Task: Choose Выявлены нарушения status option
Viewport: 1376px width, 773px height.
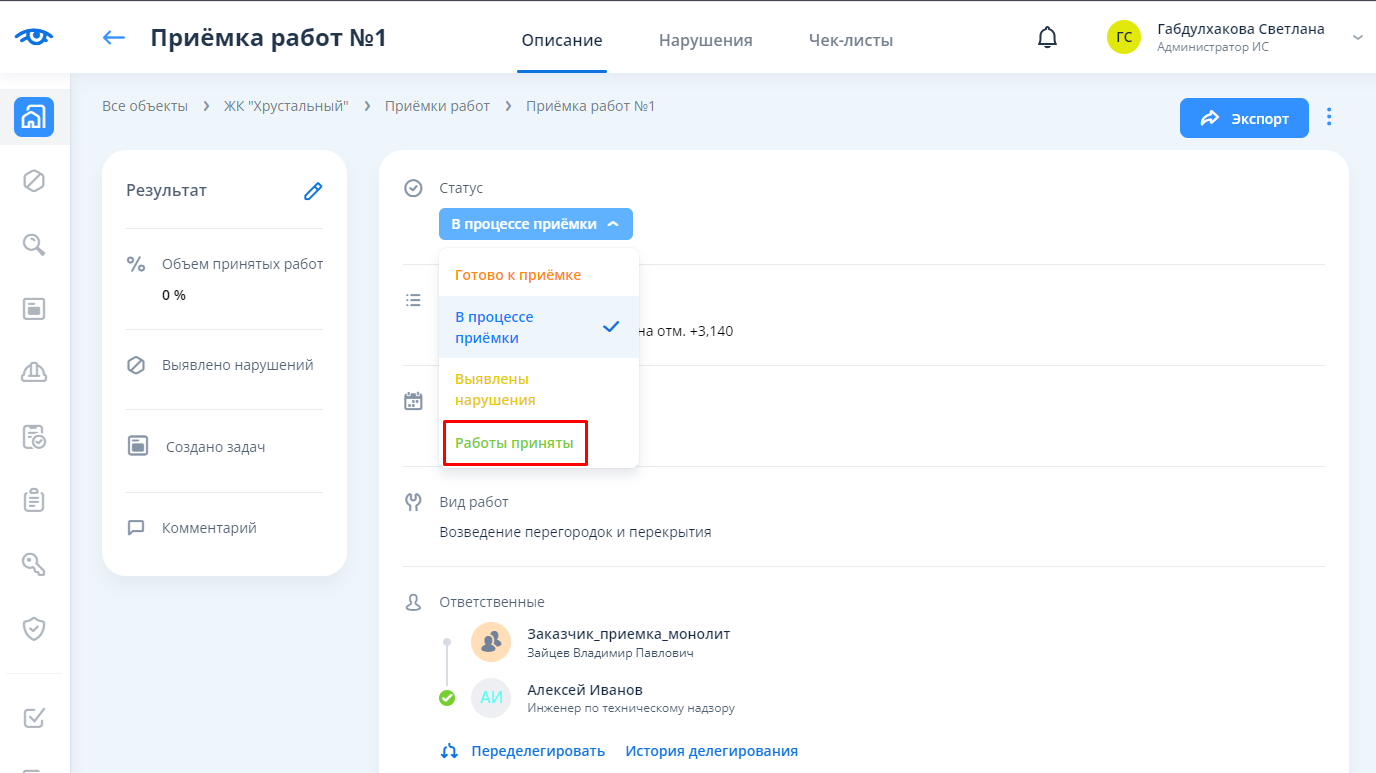Action: point(495,389)
